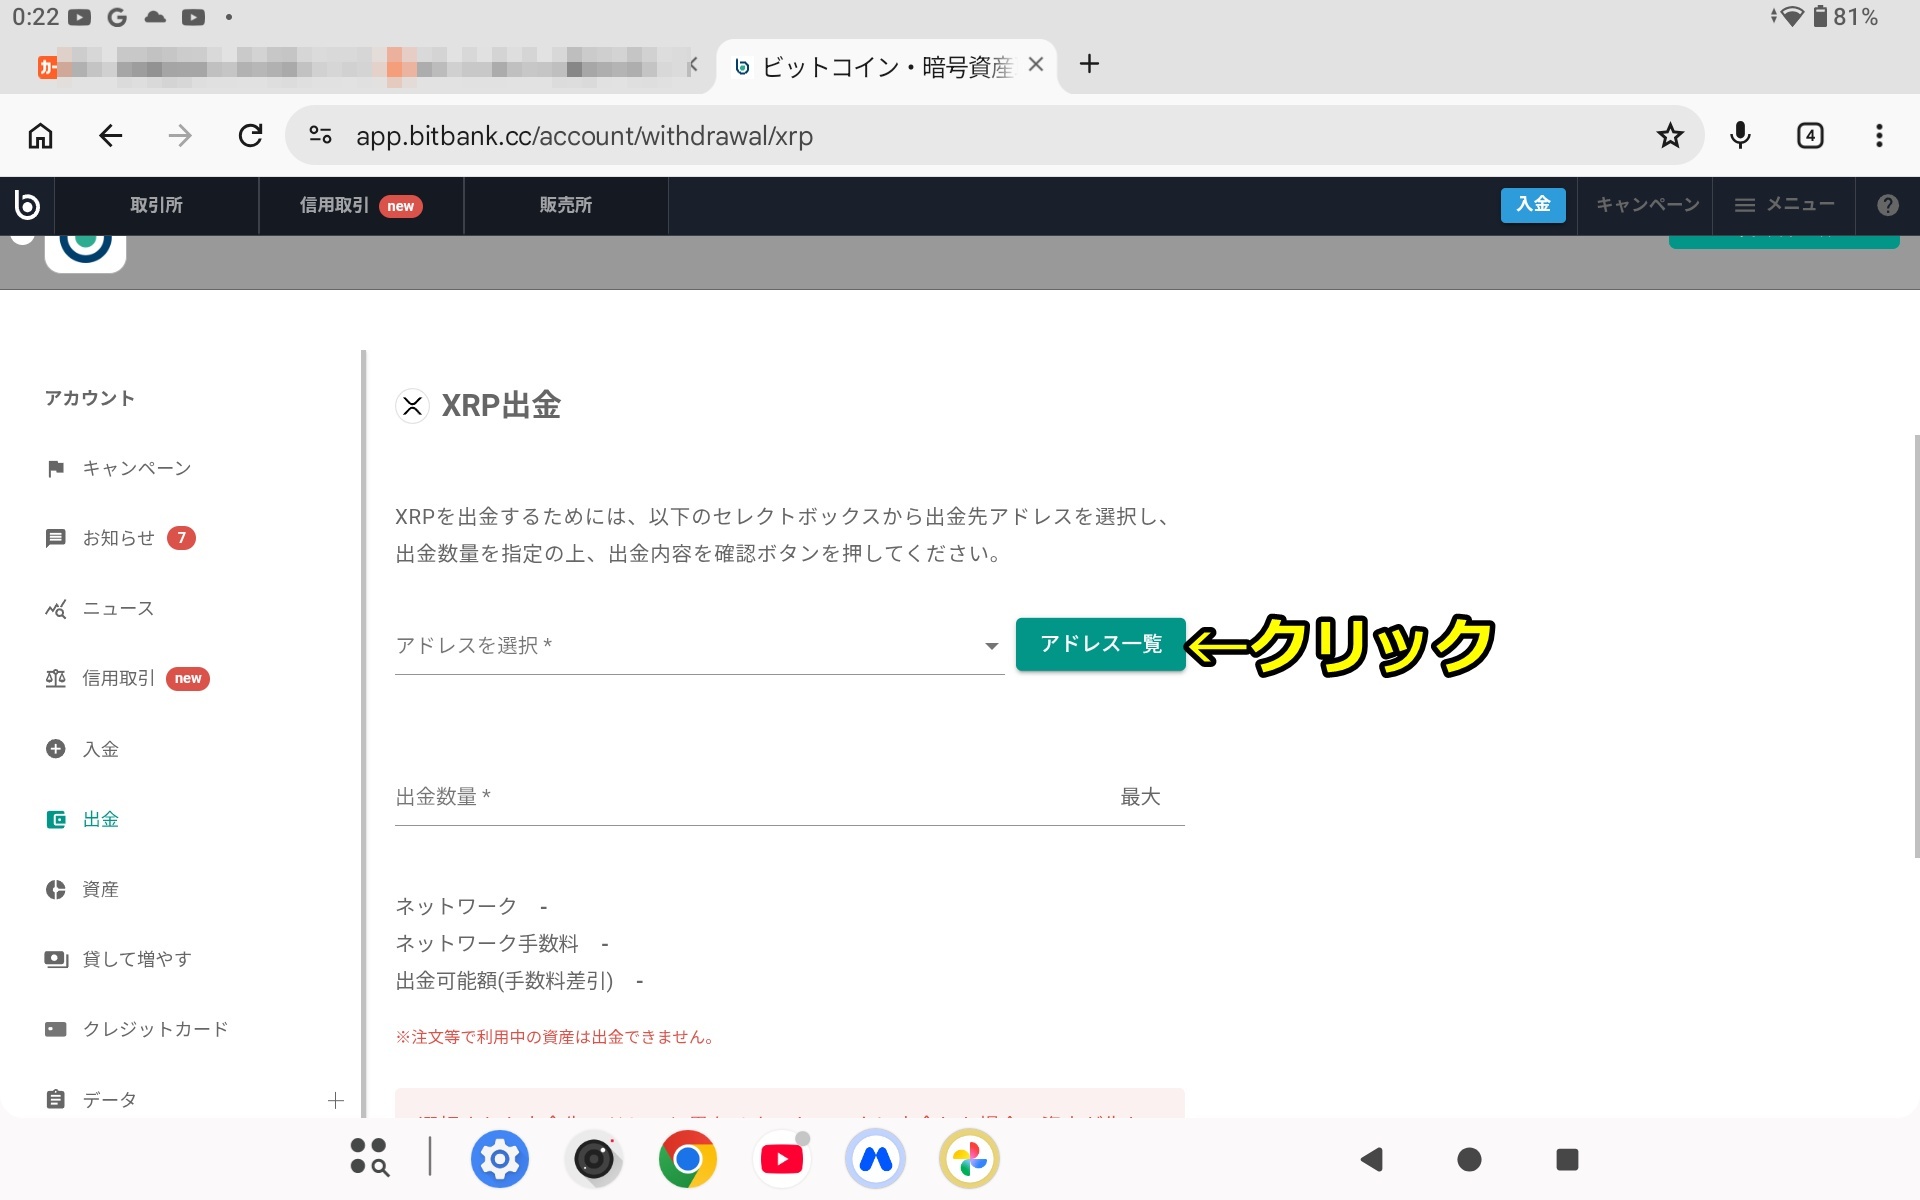Image resolution: width=1920 pixels, height=1200 pixels.
Task: Tap the browser home icon
Action: click(x=40, y=136)
